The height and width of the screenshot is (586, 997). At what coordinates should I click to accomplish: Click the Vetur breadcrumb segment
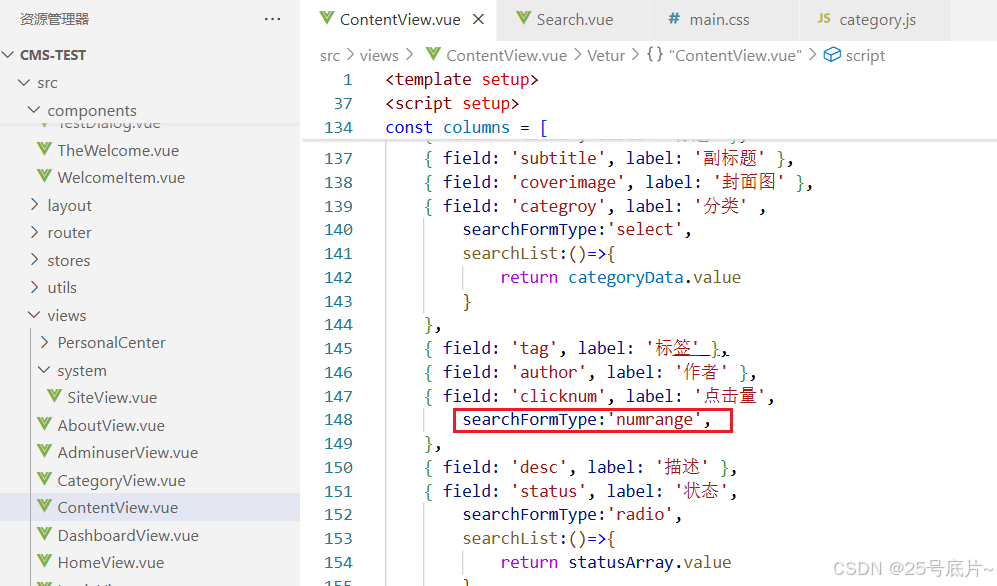click(x=606, y=56)
